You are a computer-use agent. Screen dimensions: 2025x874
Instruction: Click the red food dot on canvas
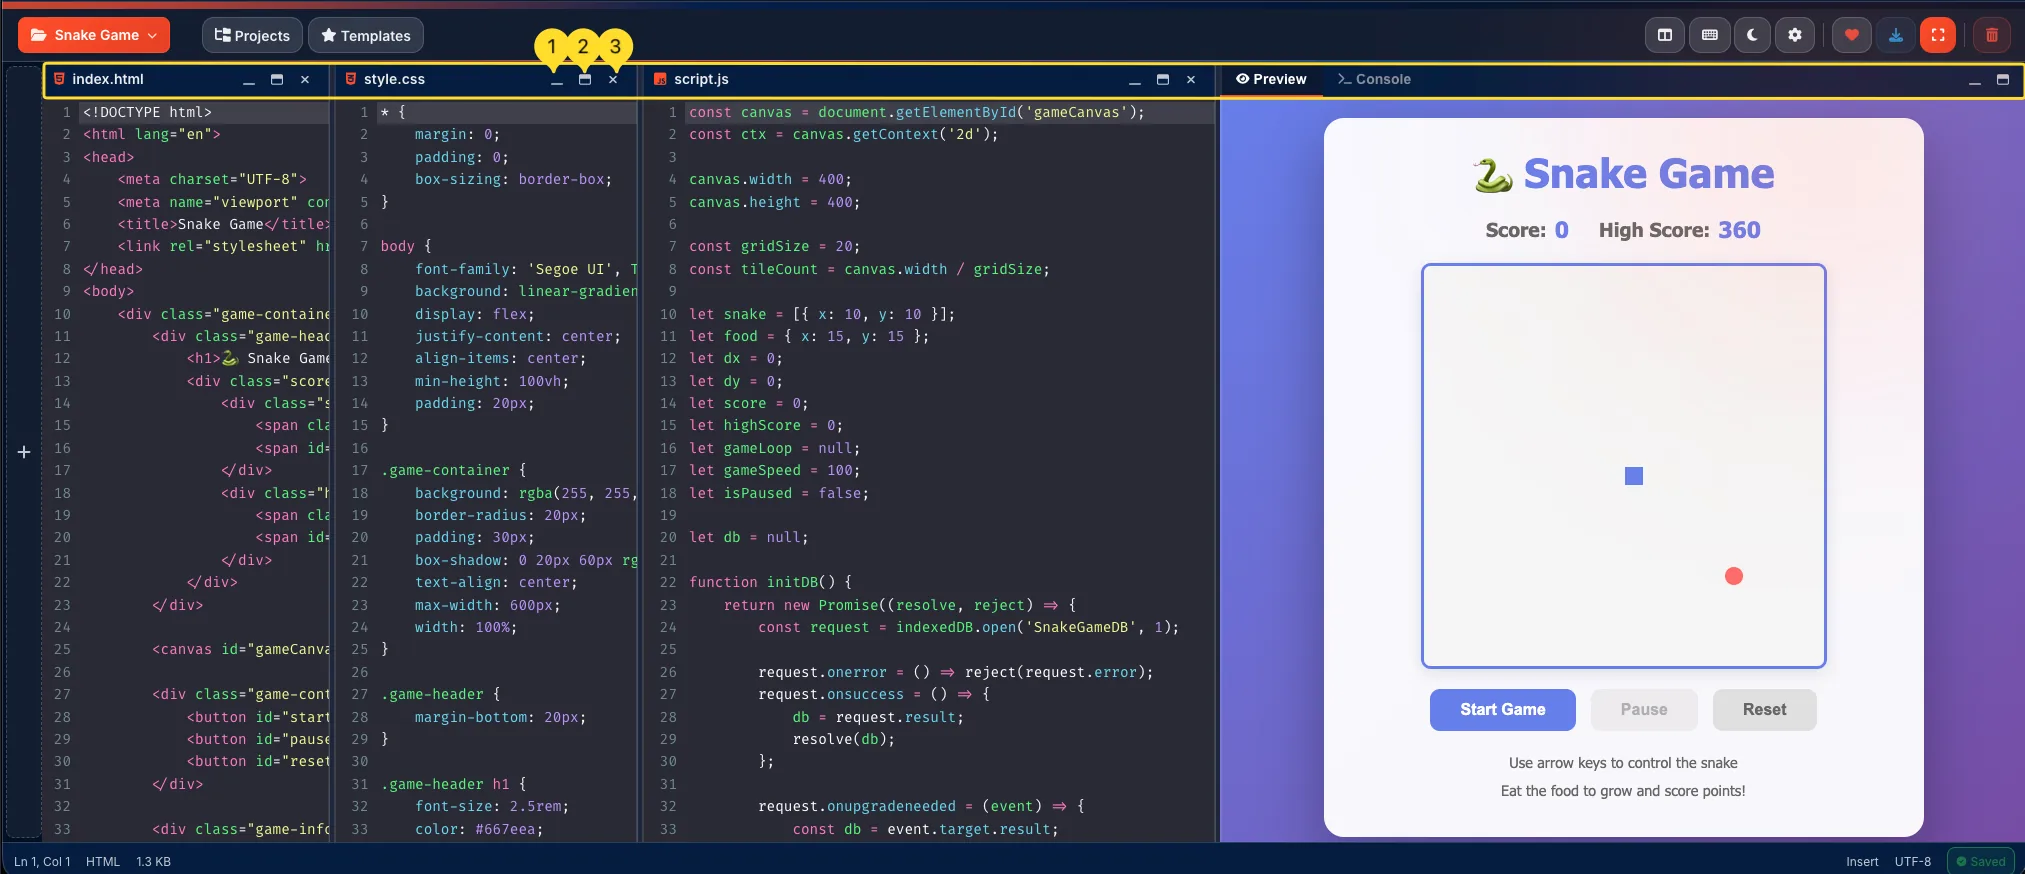click(x=1734, y=576)
